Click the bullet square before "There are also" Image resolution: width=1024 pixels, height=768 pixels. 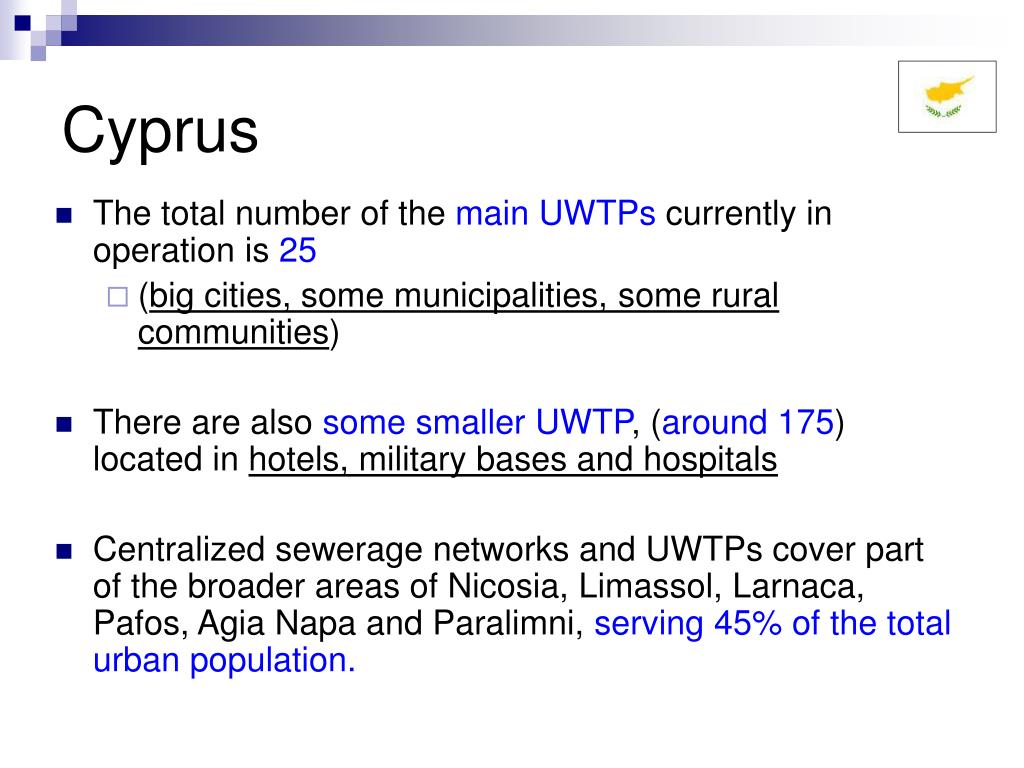click(64, 425)
